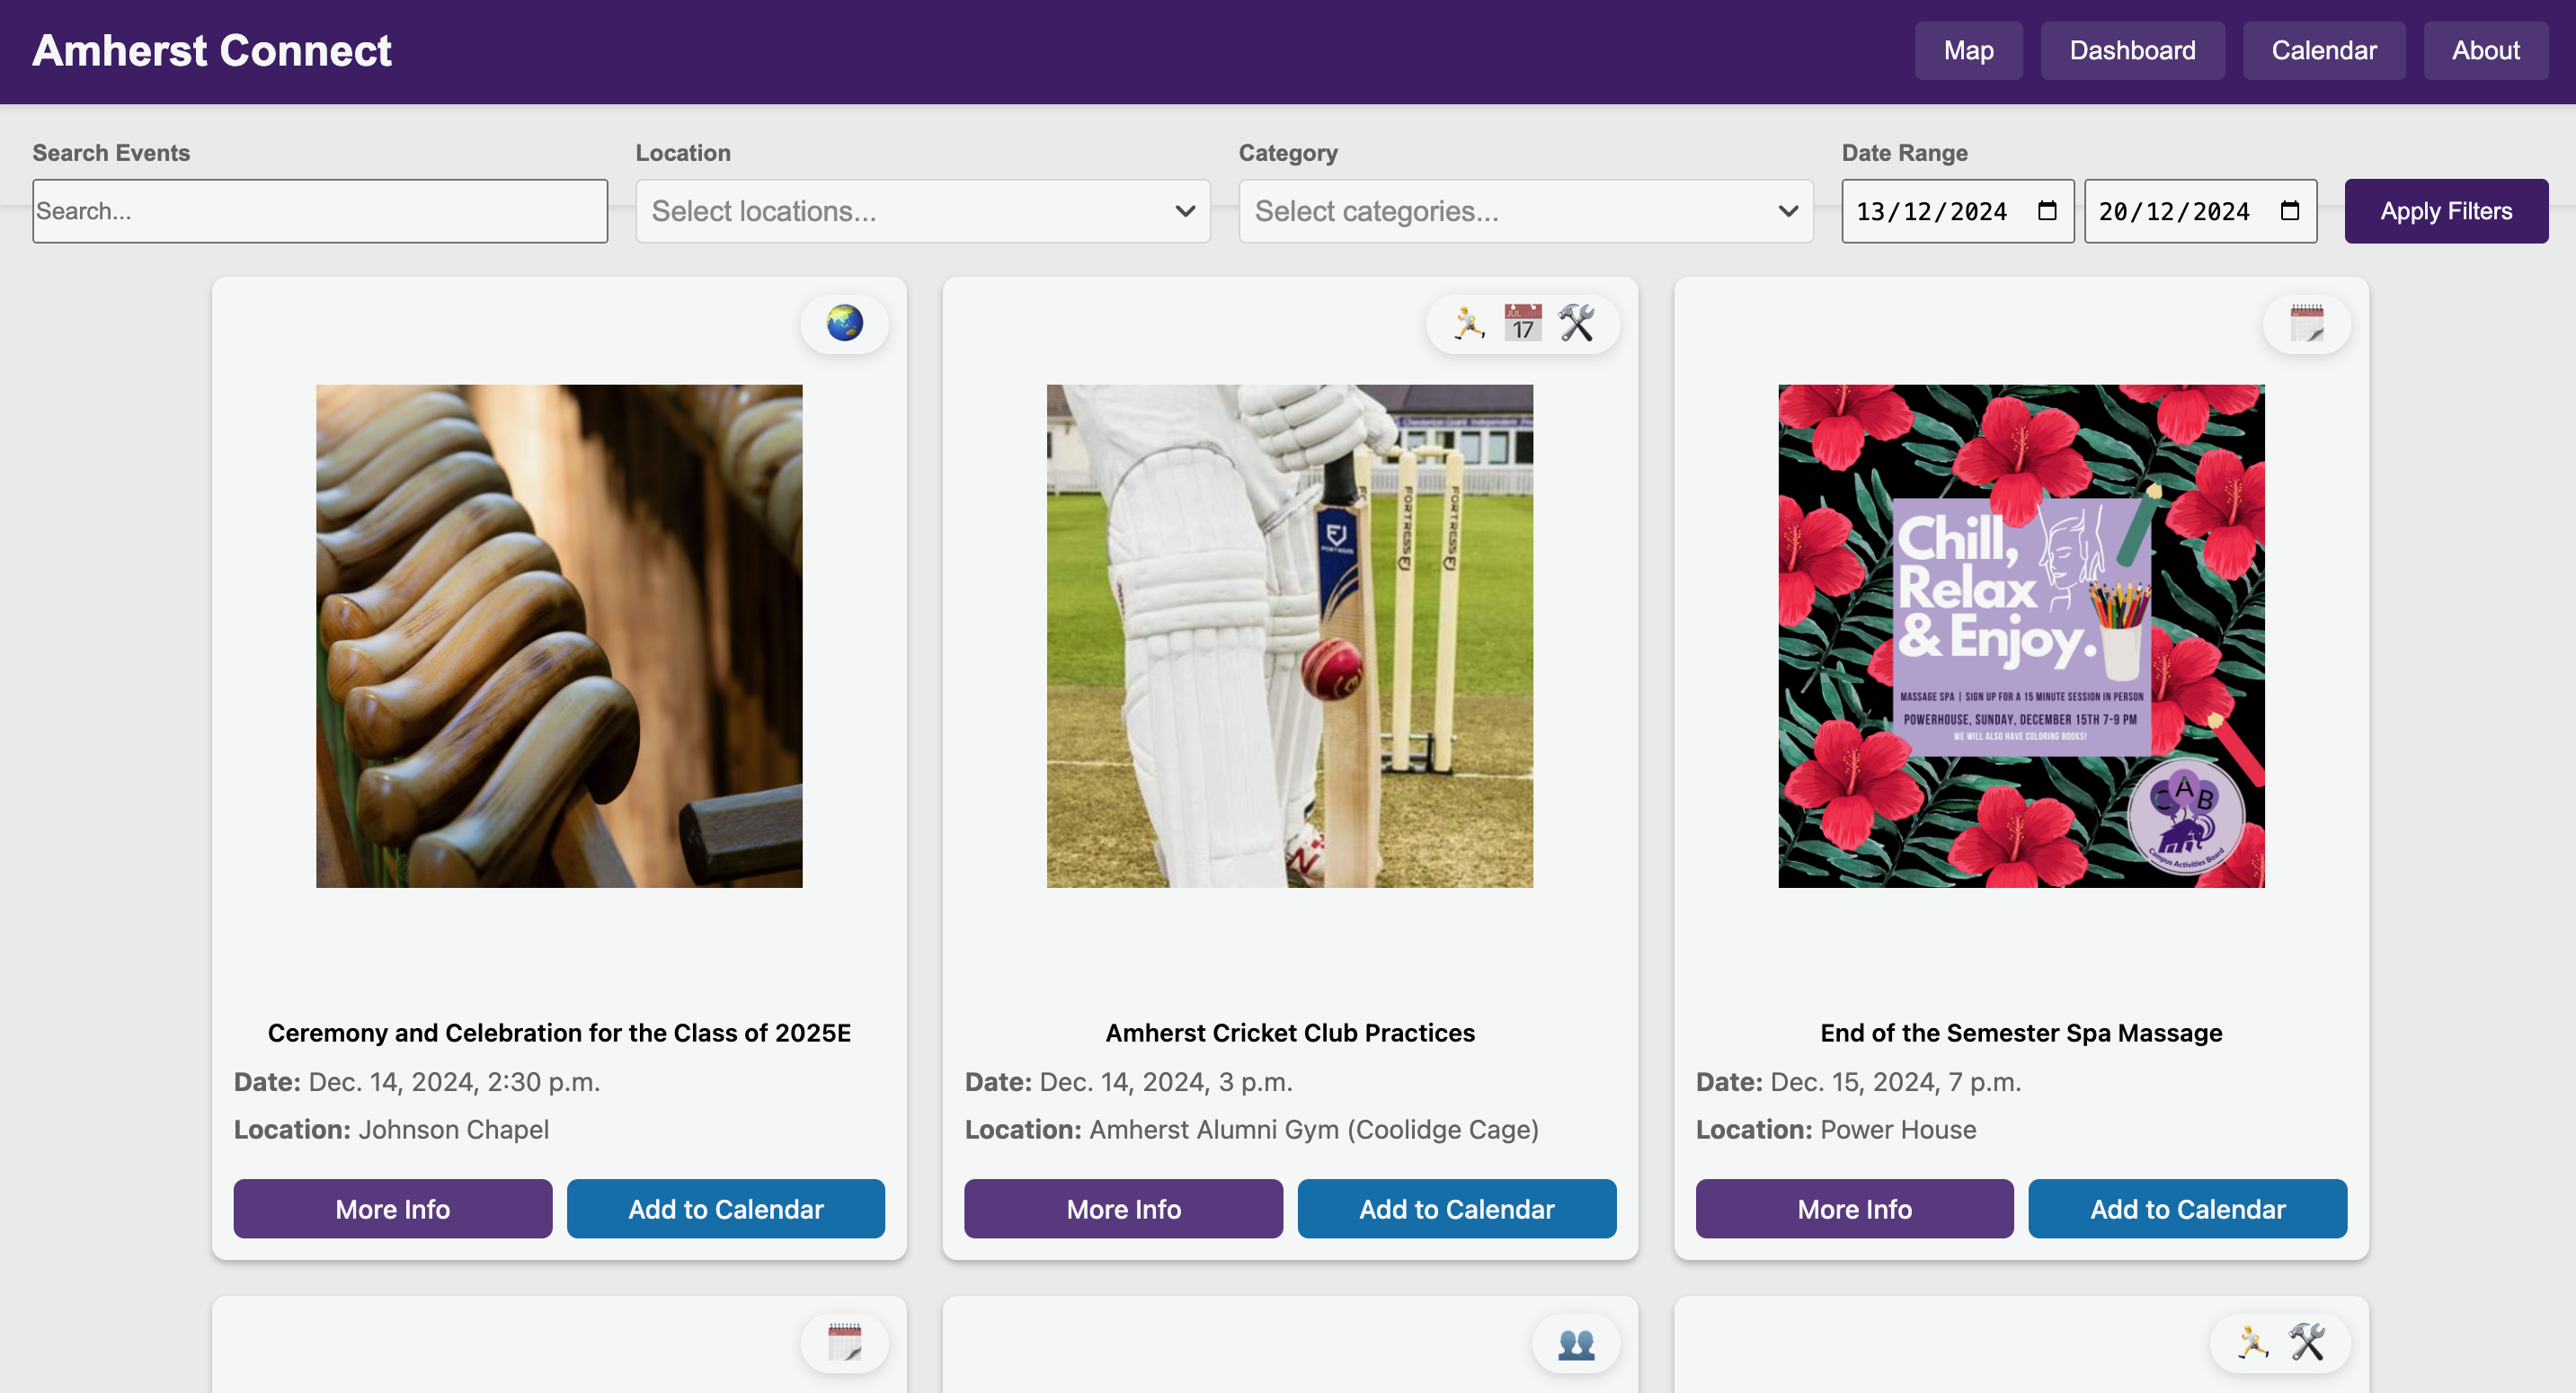This screenshot has height=1393, width=2576.
Task: Click the two-people silhouette icon on bottom card
Action: (1576, 1343)
